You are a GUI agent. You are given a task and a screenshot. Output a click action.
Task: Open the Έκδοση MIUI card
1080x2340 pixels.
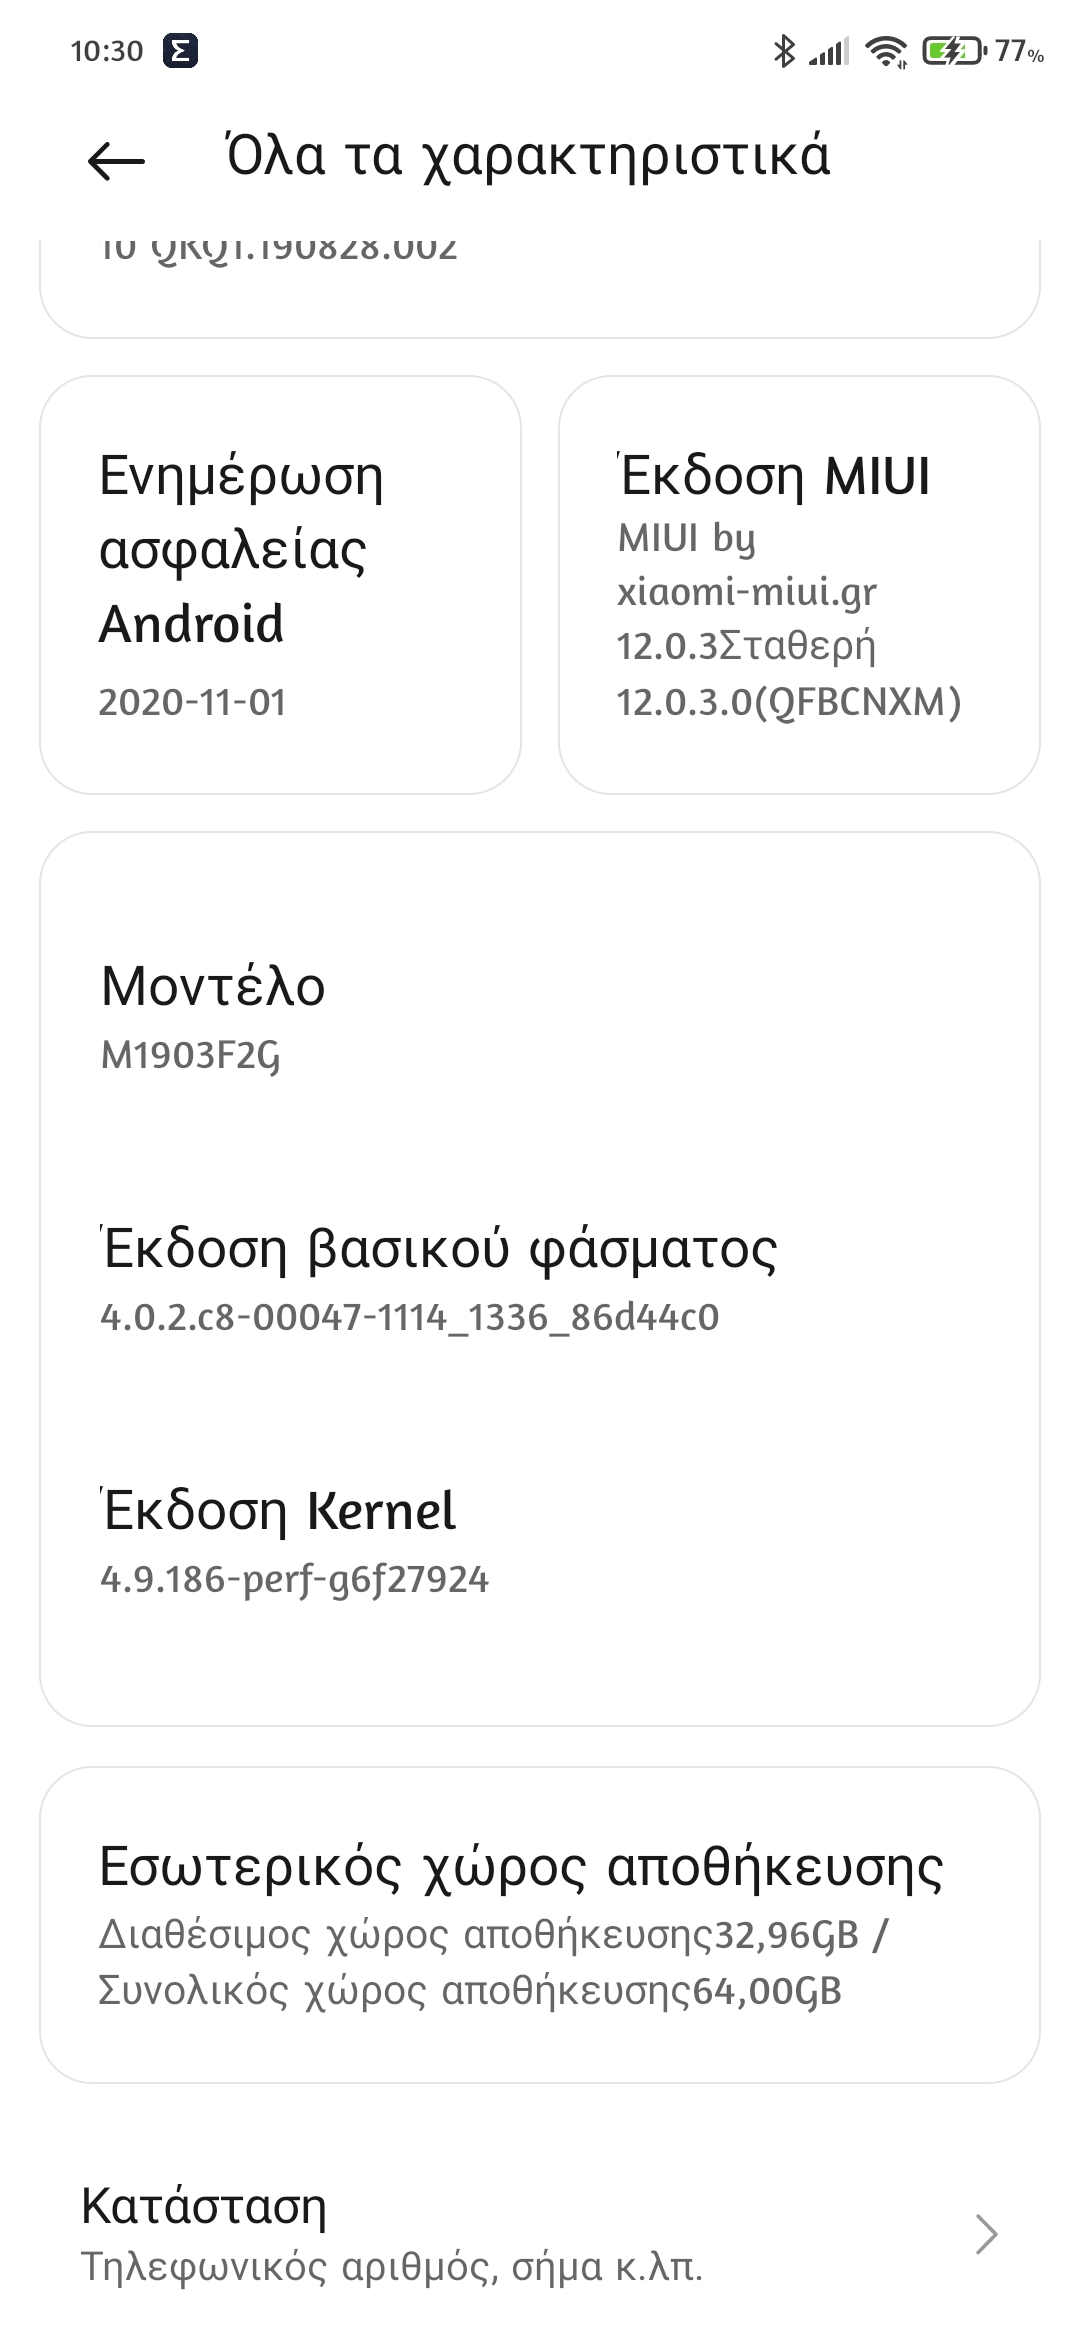(x=799, y=585)
